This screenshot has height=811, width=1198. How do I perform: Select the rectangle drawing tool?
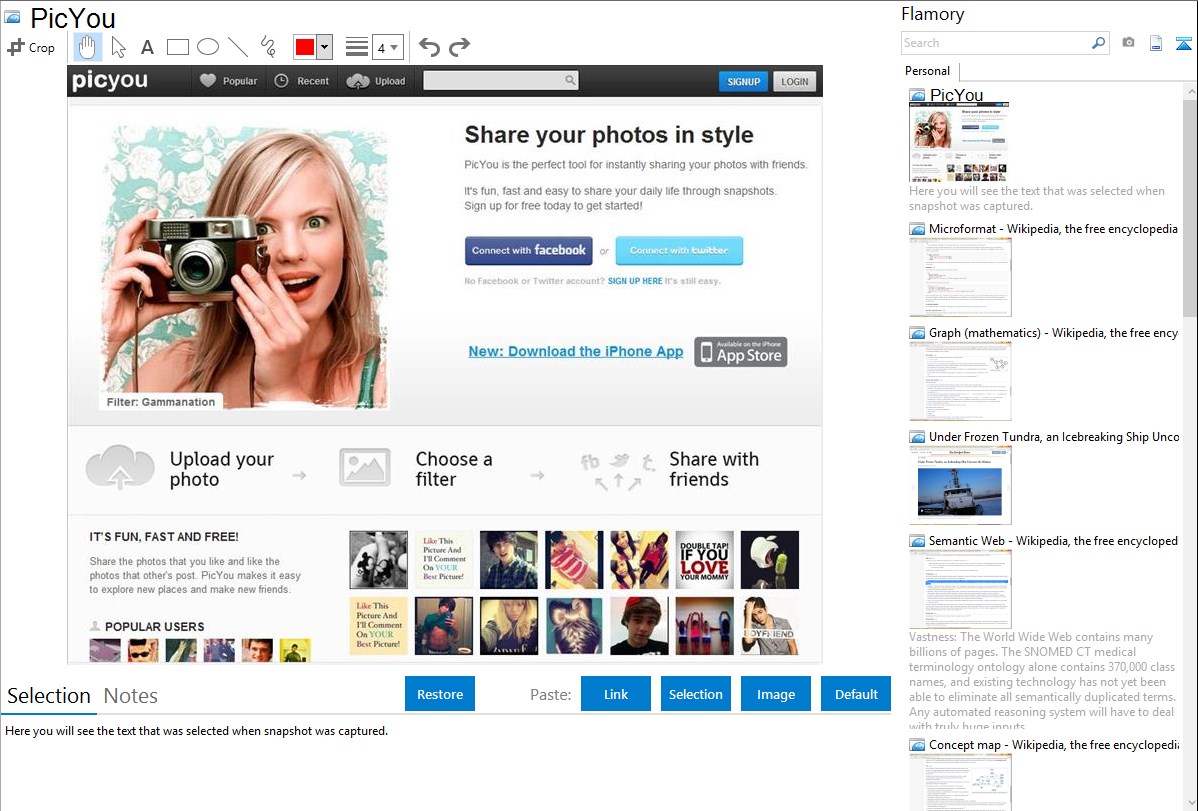177,47
